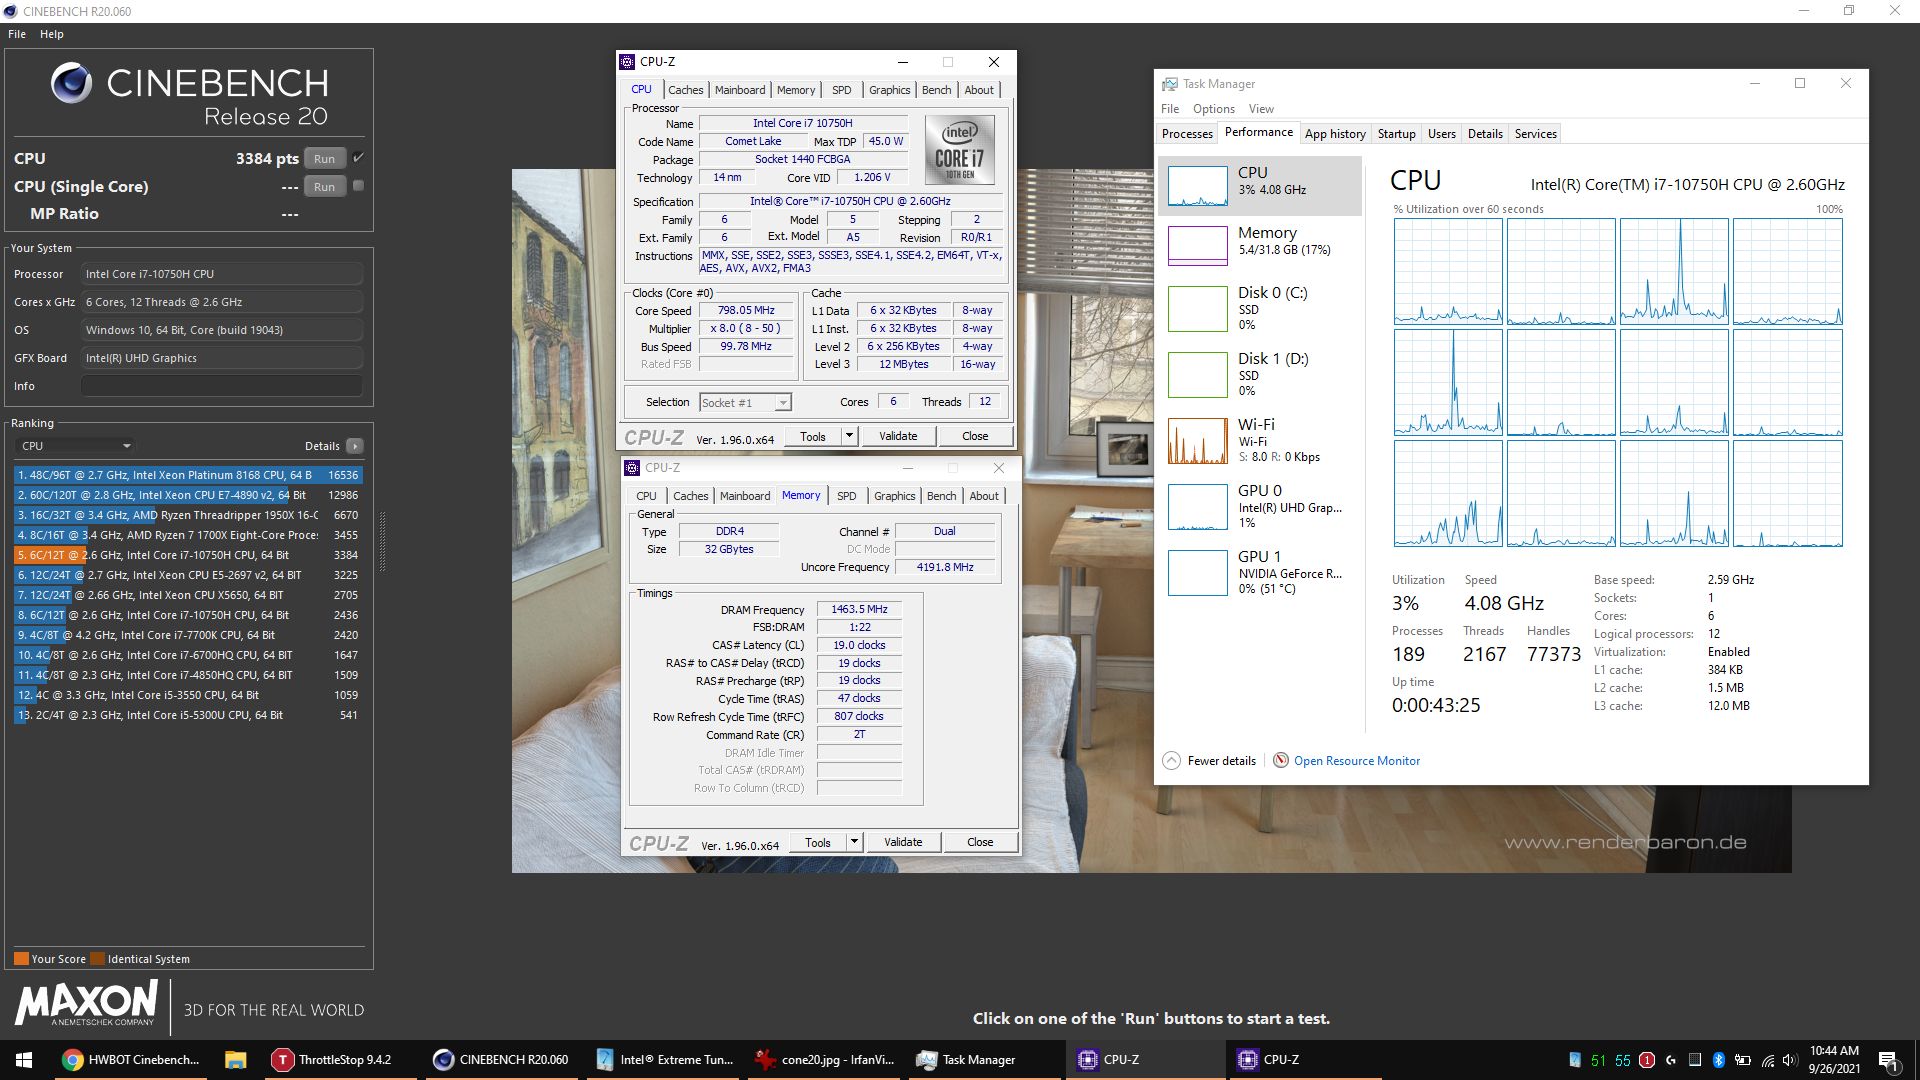Viewport: 1920px width, 1080px height.
Task: Click the Open Resource Monitor icon
Action: [1280, 760]
